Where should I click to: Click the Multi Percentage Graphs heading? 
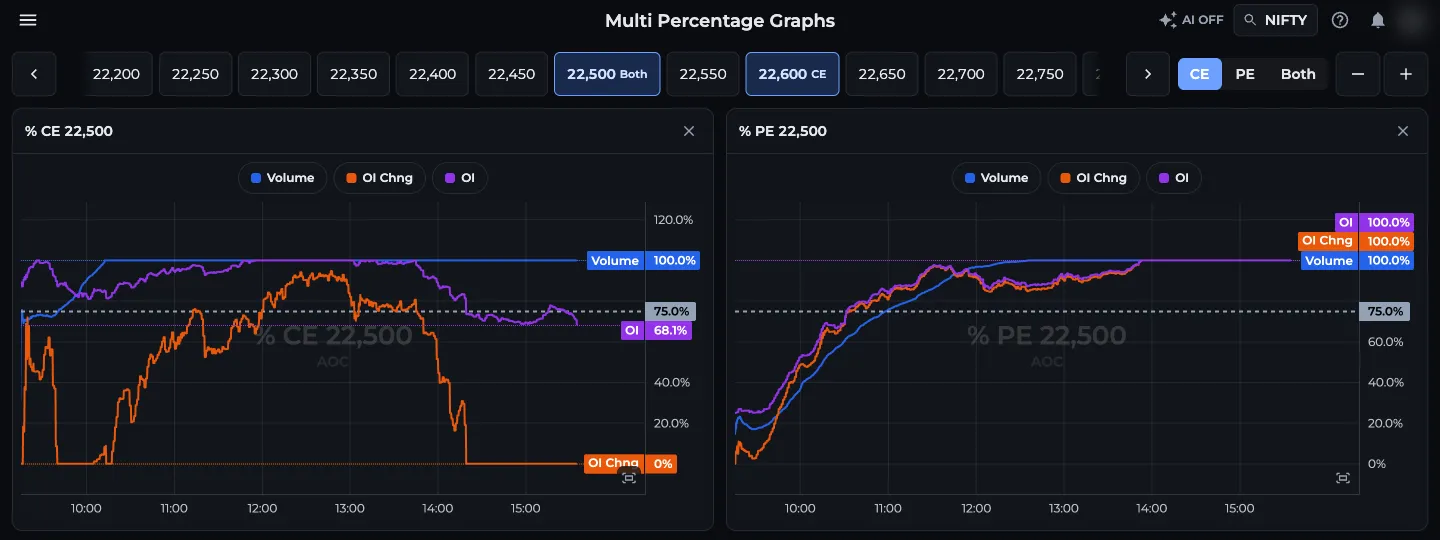[720, 20]
